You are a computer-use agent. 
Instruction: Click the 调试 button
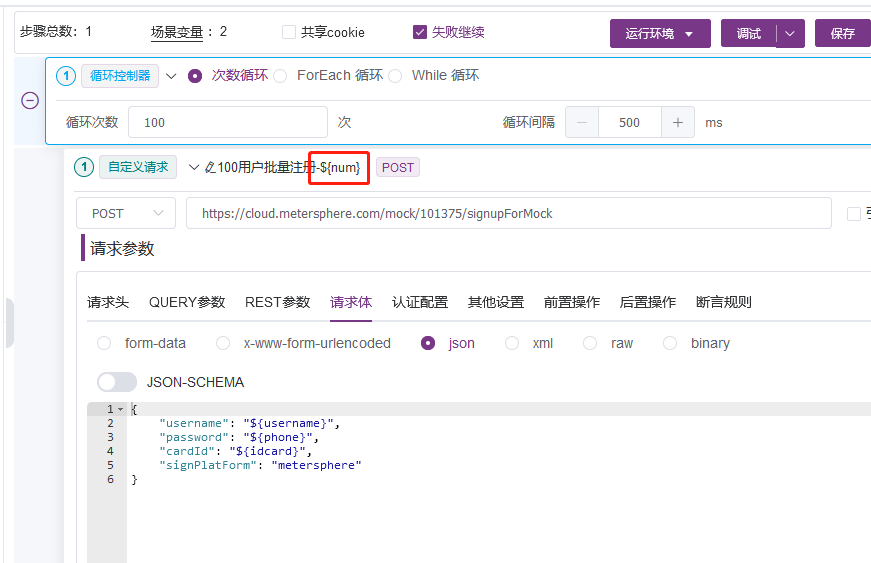[x=748, y=33]
